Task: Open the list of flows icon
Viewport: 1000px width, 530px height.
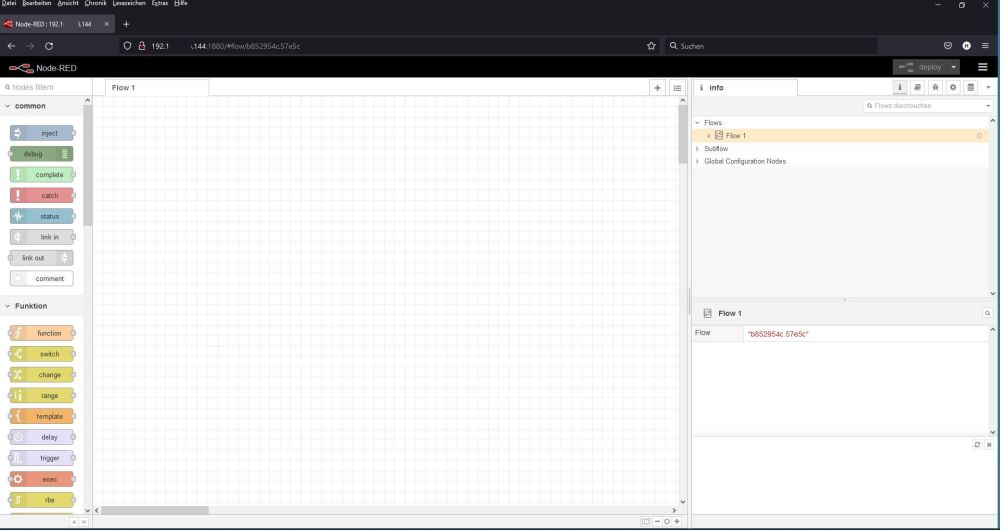Action: point(677,88)
